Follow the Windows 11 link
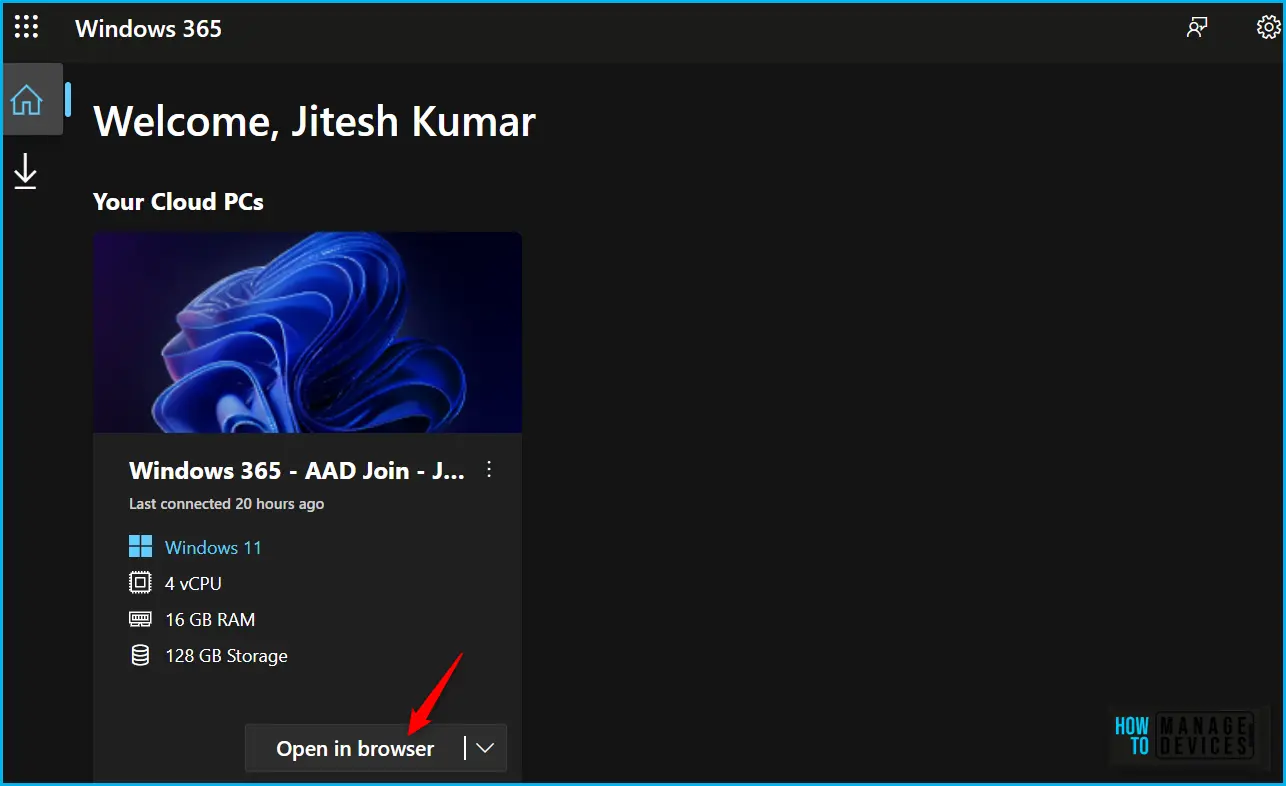Image resolution: width=1286 pixels, height=786 pixels. coord(213,547)
